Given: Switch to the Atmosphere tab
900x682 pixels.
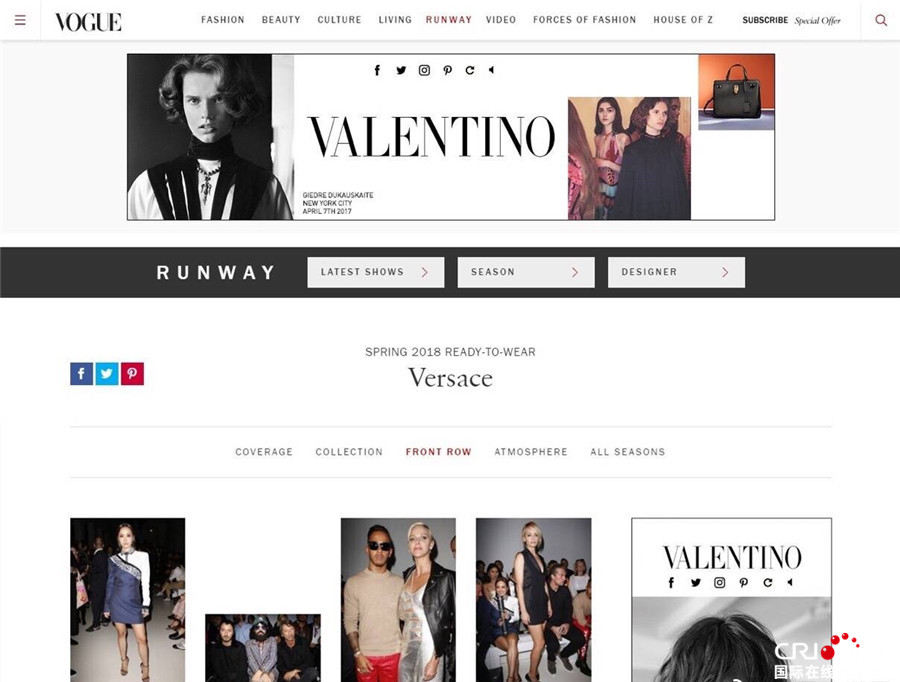Looking at the screenshot, I should click(x=531, y=452).
